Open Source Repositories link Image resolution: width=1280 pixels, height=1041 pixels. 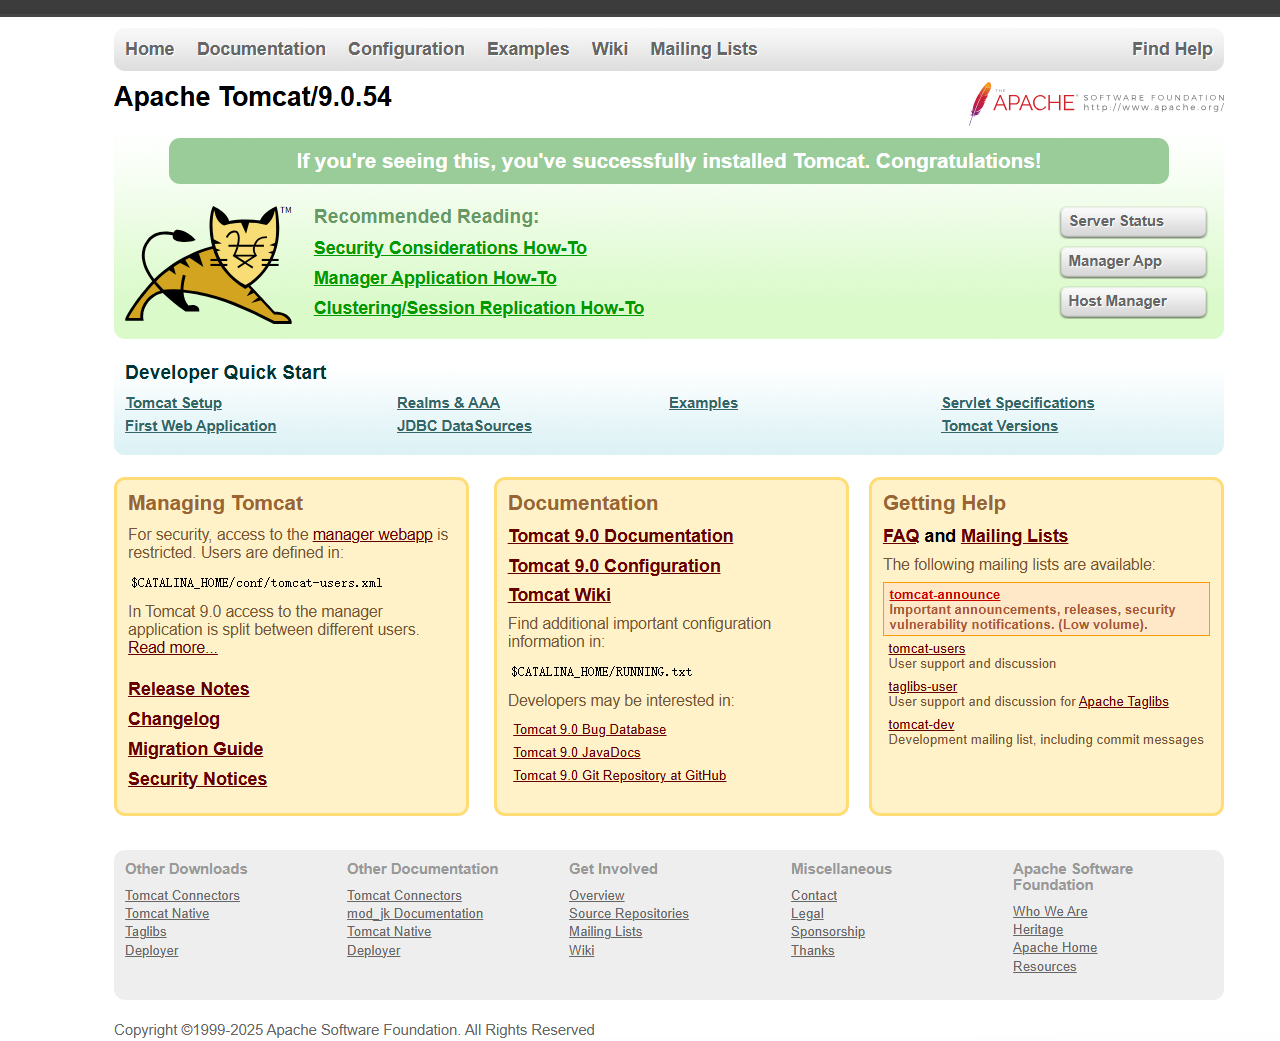[x=629, y=914]
